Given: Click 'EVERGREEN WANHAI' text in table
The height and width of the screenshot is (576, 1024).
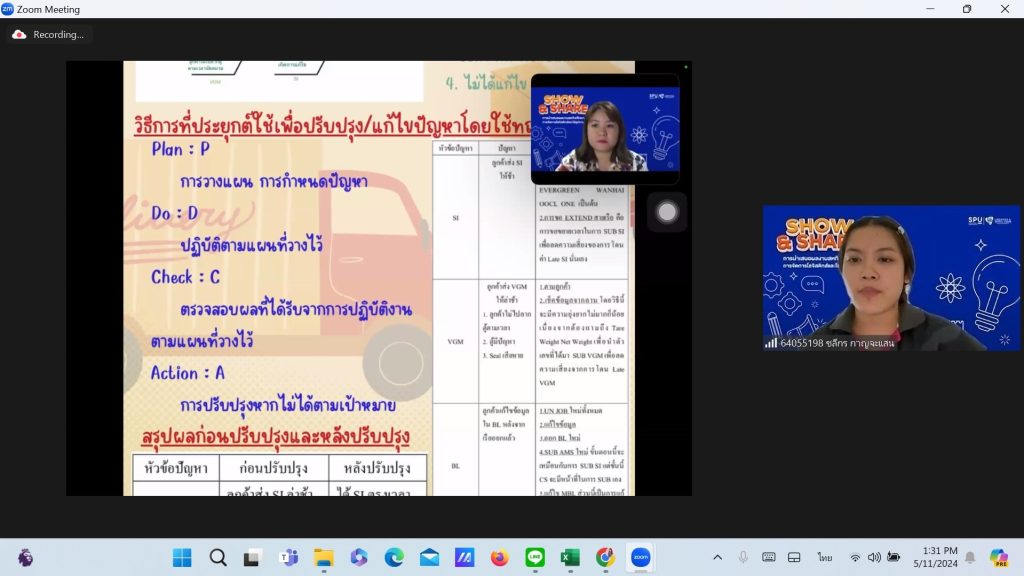Looking at the screenshot, I should point(581,190).
